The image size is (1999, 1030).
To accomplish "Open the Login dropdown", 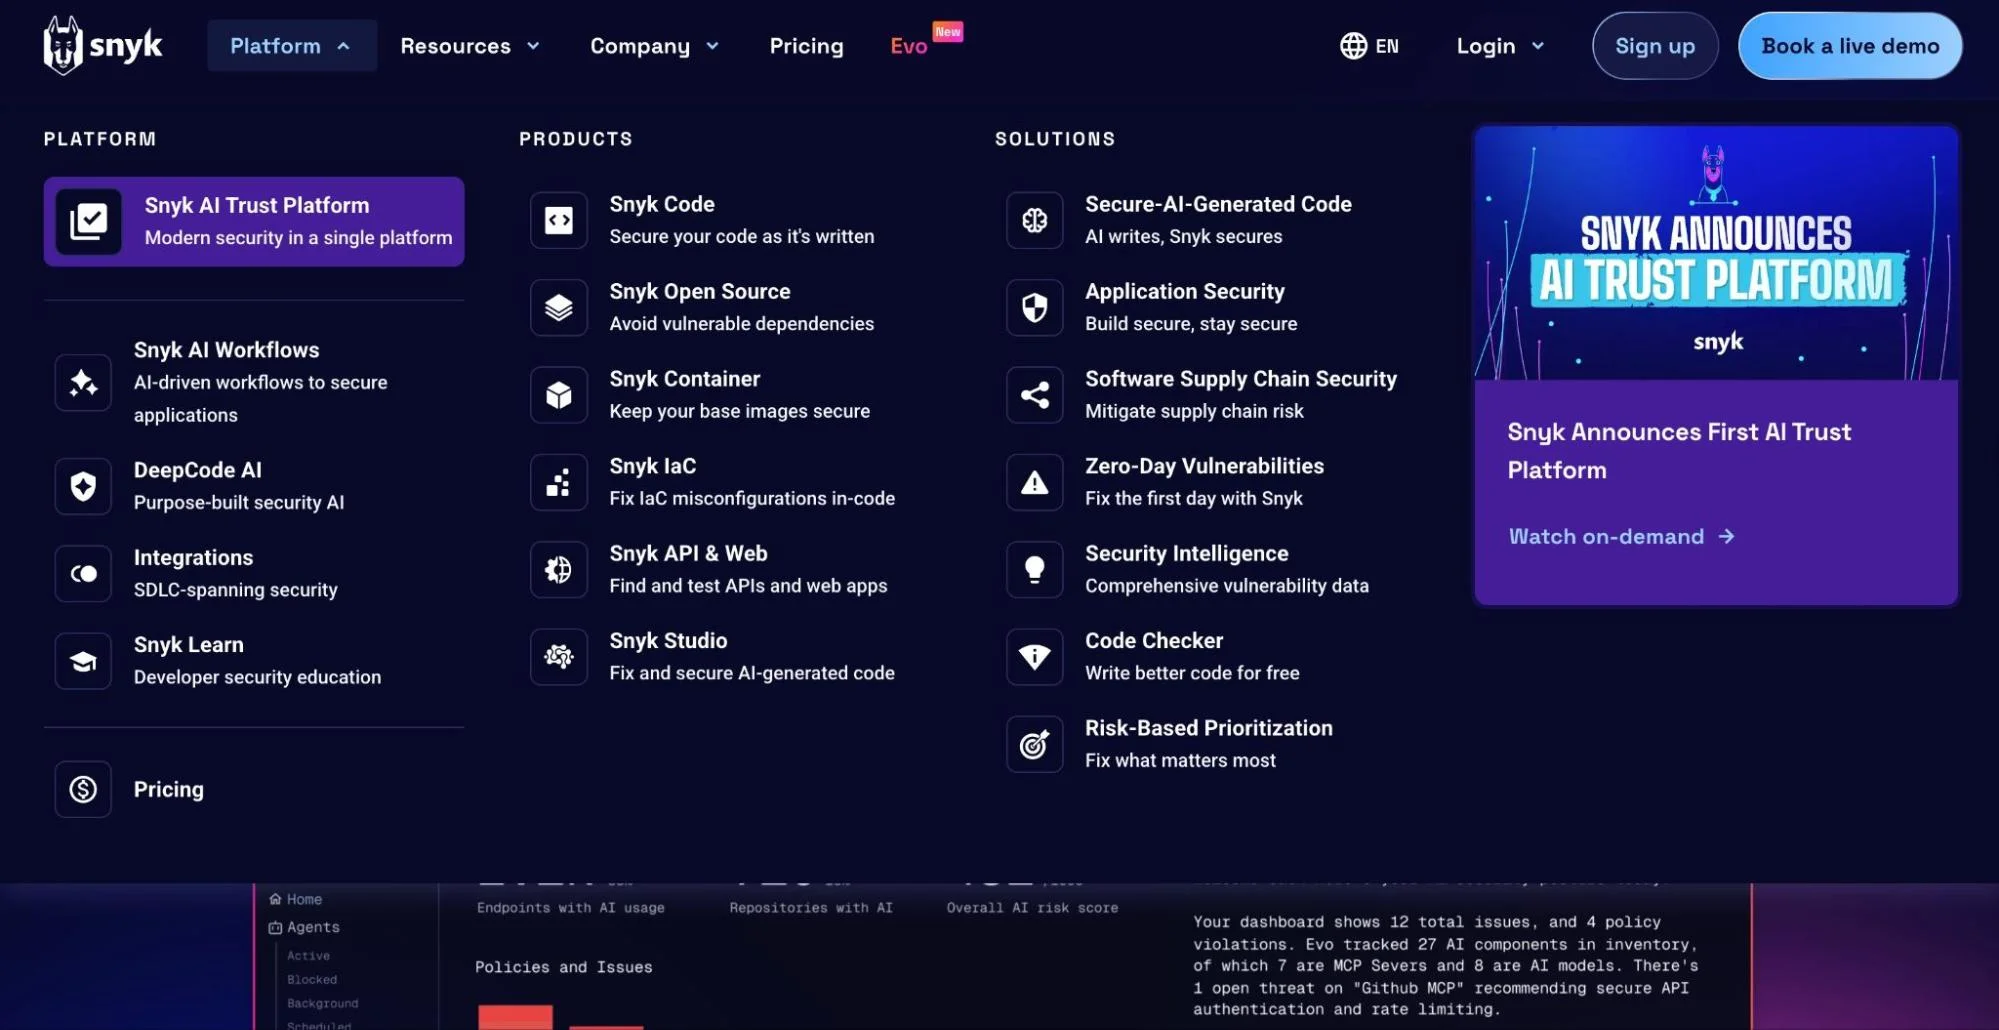I will [1500, 46].
